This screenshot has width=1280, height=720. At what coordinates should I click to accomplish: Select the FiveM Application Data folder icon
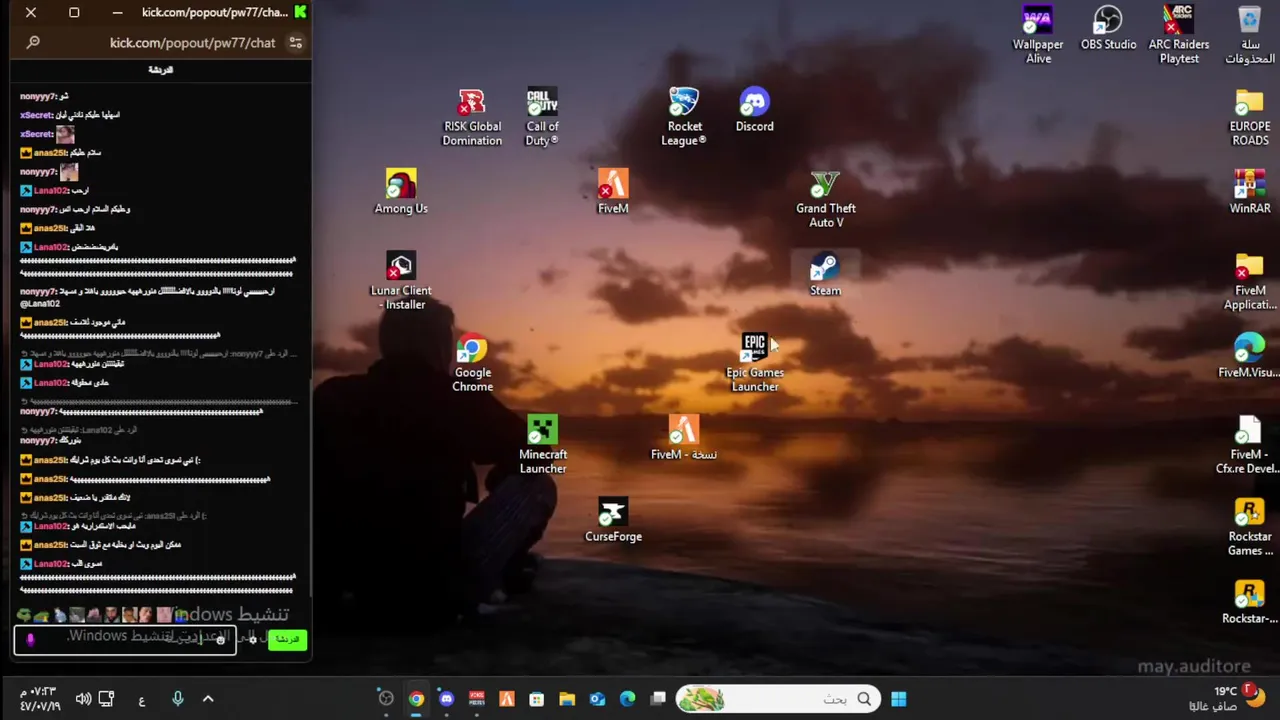click(1250, 282)
